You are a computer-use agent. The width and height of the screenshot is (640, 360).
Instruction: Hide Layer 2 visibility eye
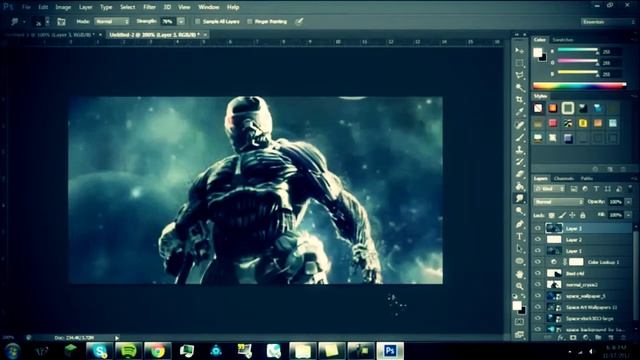(538, 240)
